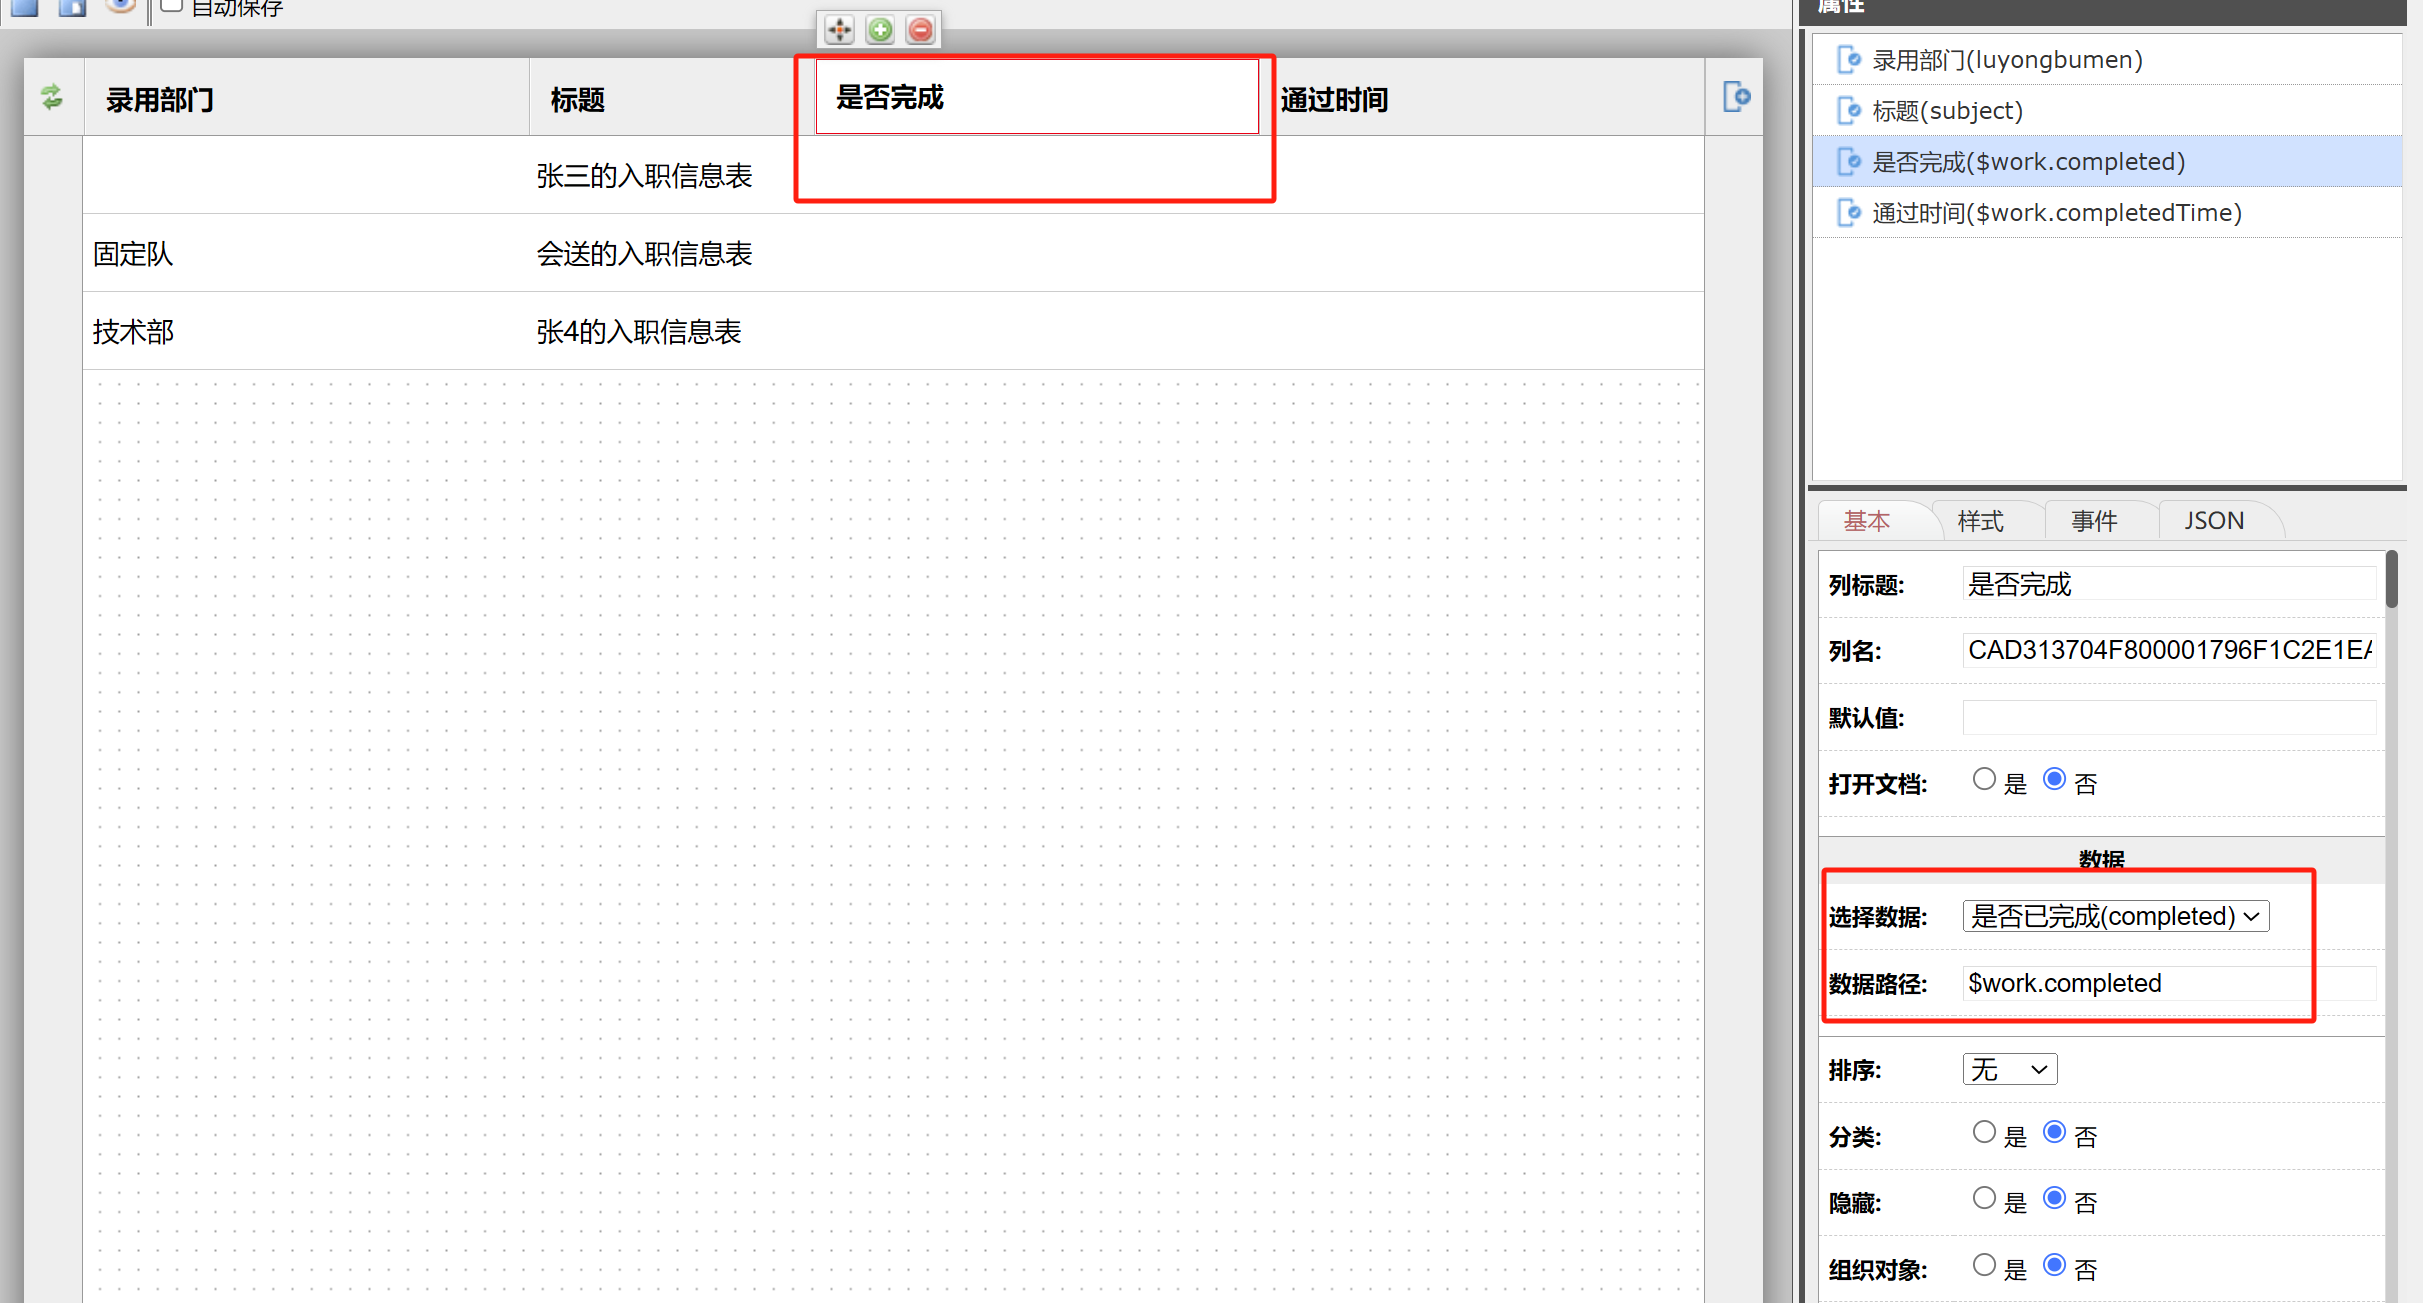Open the 排序 dropdown
The height and width of the screenshot is (1303, 2423).
(x=2009, y=1070)
